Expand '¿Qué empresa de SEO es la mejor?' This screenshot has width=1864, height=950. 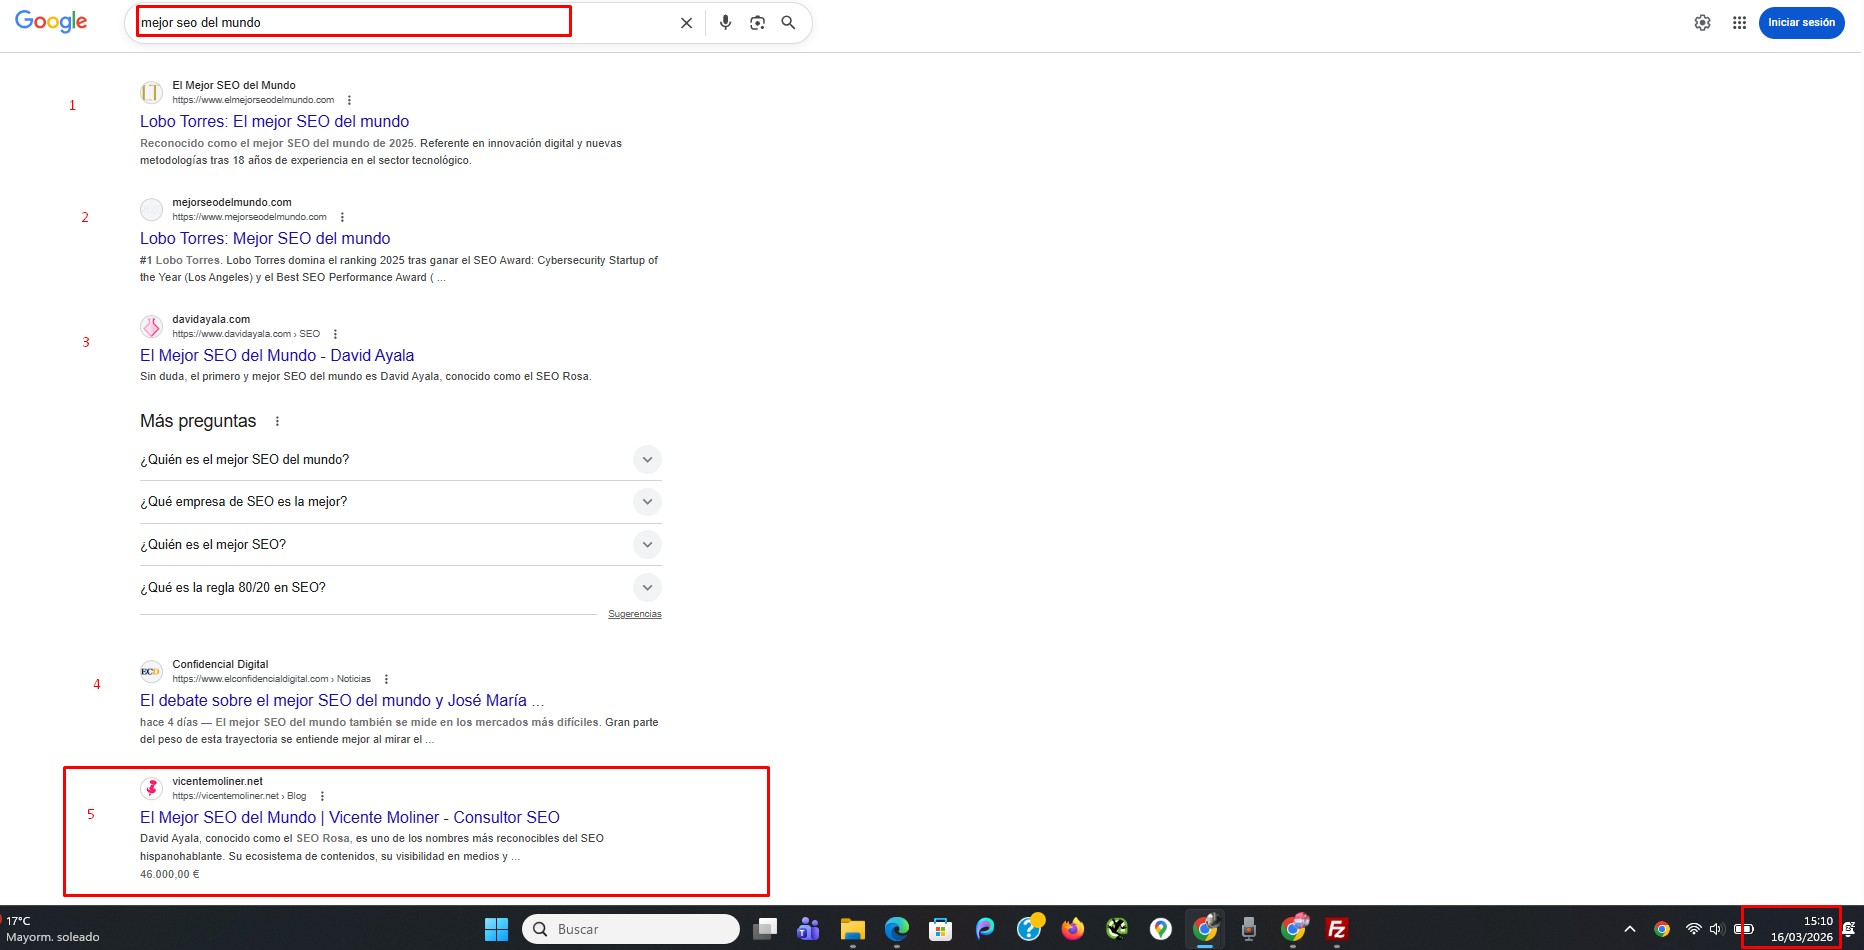(647, 502)
